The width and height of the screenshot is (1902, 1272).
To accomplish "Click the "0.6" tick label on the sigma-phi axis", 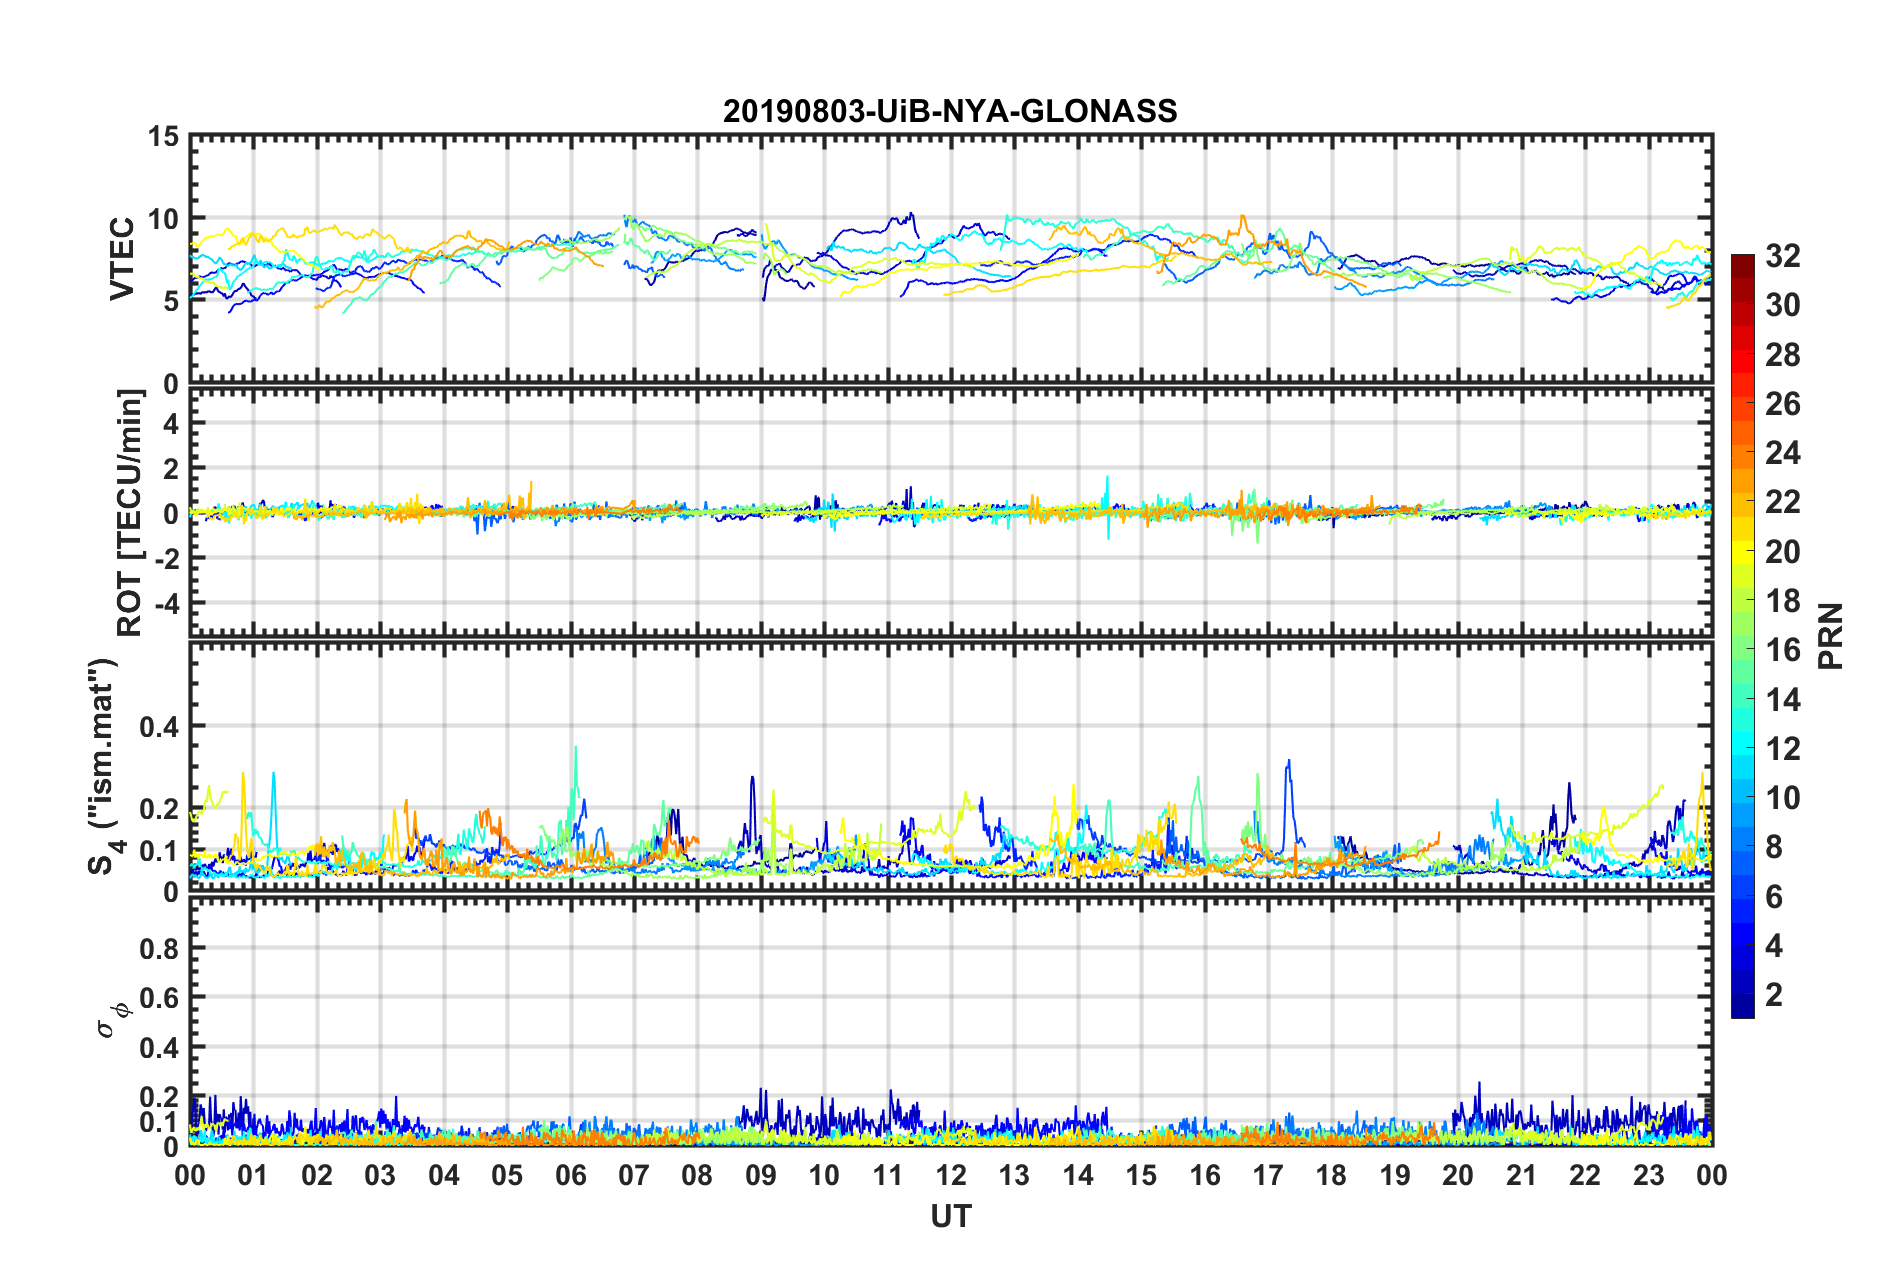I will tap(160, 998).
